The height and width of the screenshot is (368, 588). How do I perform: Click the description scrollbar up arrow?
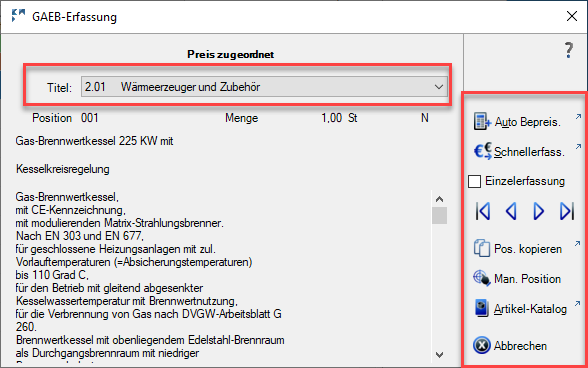tap(440, 199)
